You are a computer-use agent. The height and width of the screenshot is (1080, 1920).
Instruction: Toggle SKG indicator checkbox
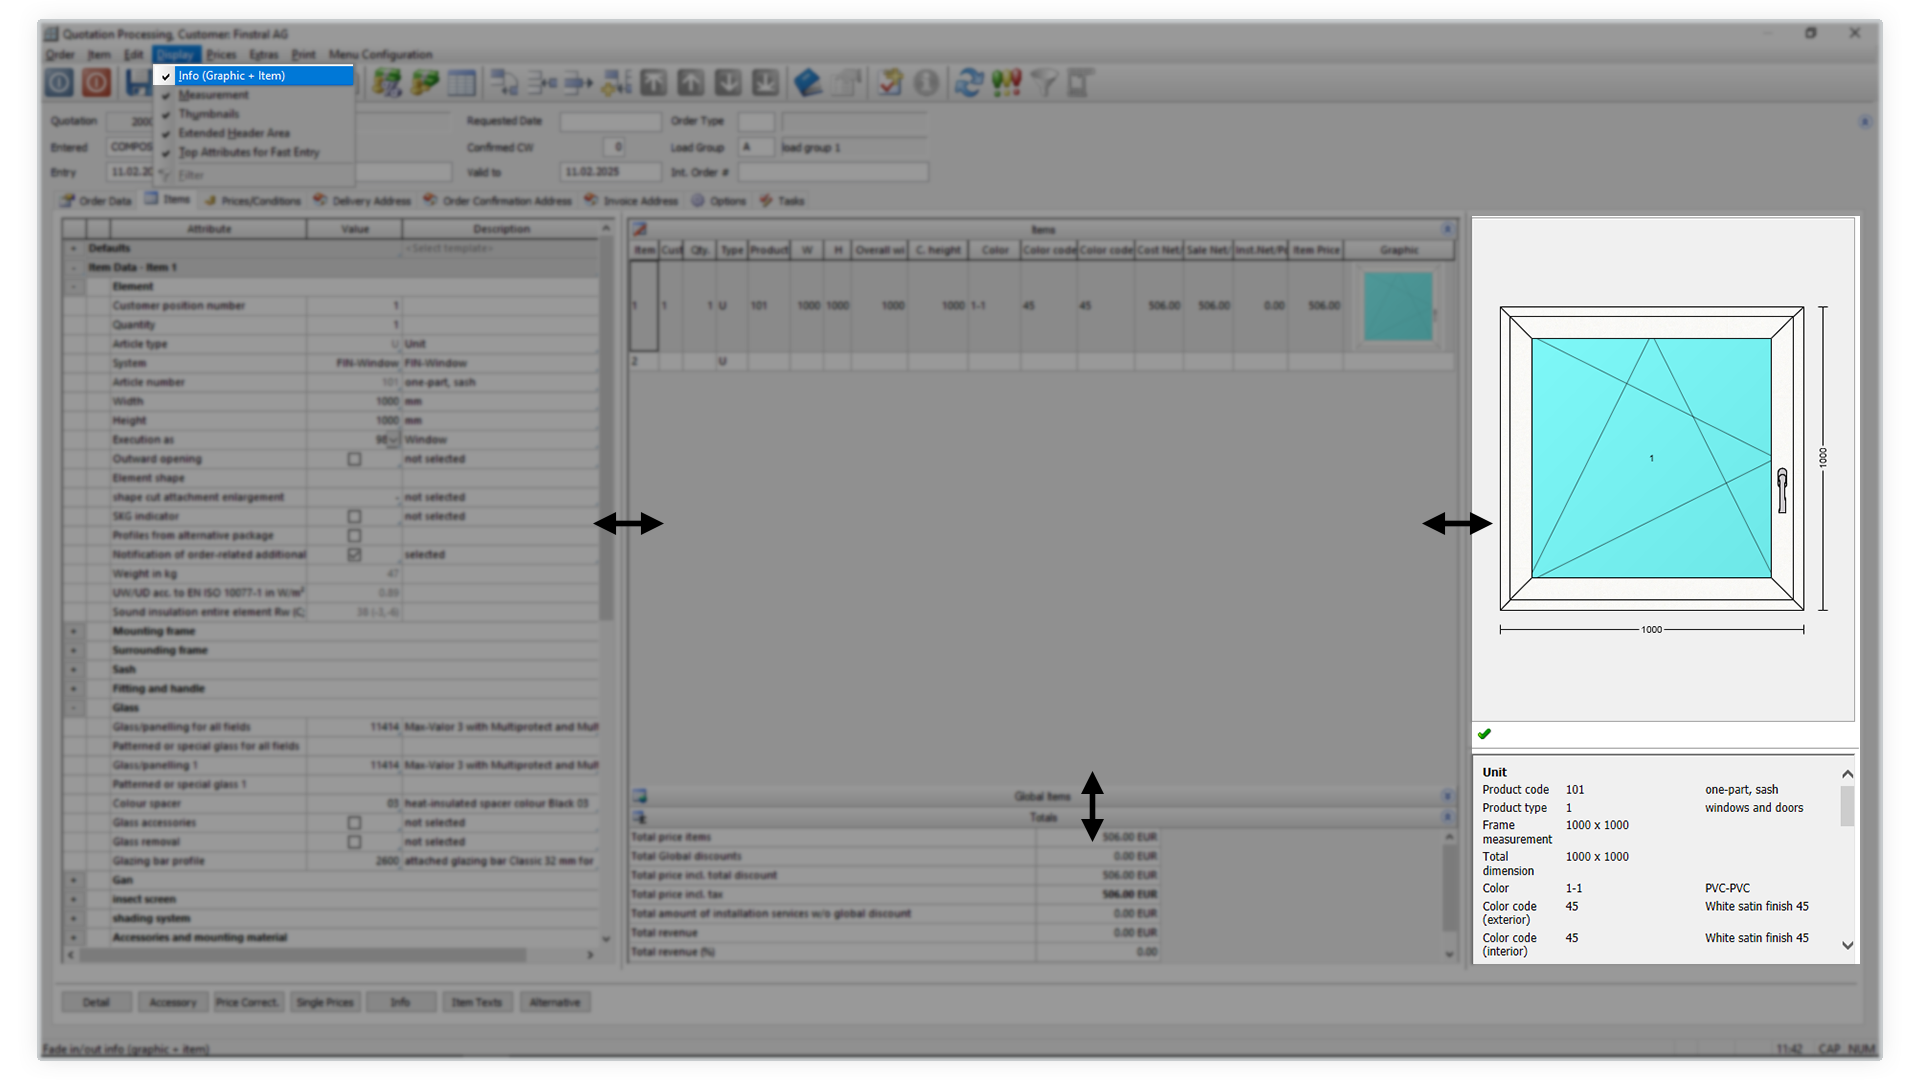354,516
